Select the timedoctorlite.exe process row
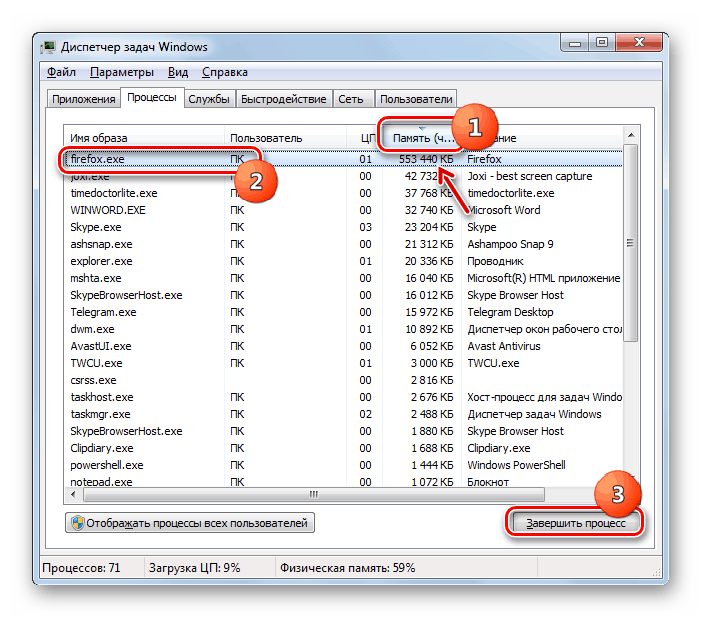 [343, 193]
